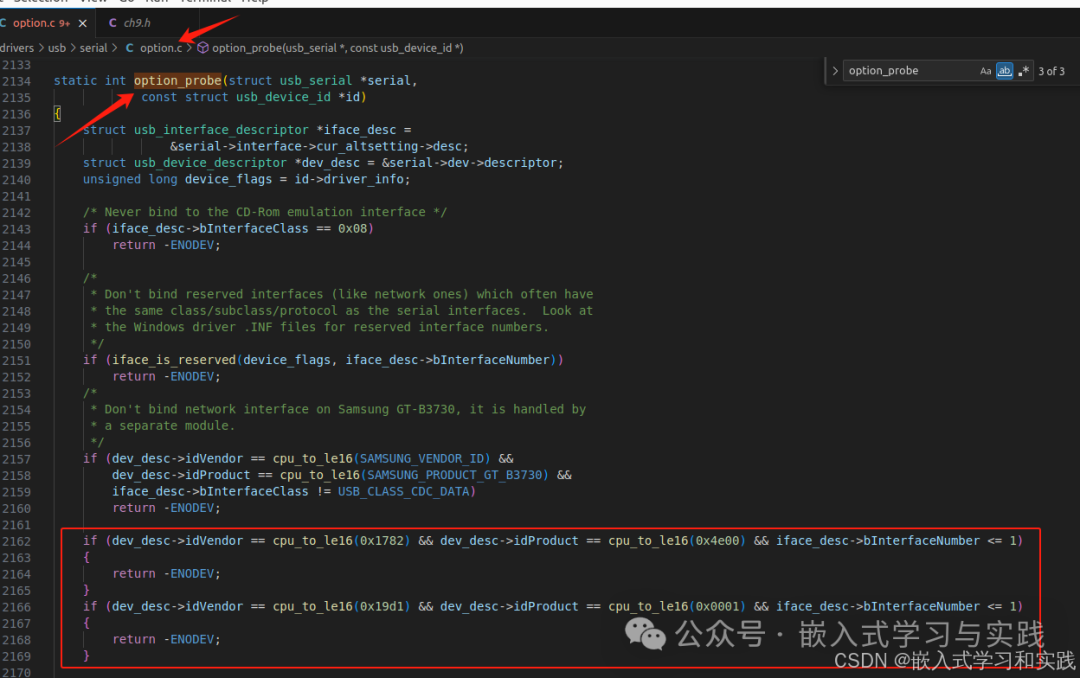Click the C file icon on ch9.h tab

coord(112,23)
